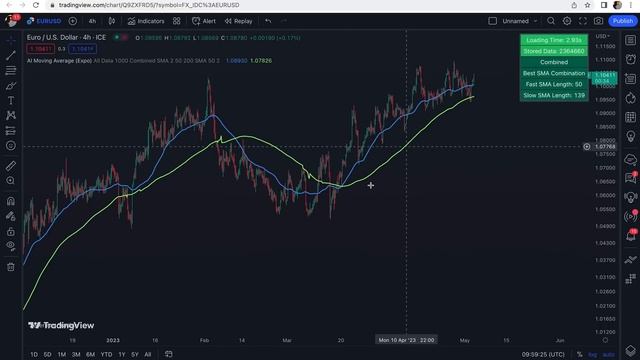Open the Watchlist panel icon
640x360 pixels.
coord(631,40)
